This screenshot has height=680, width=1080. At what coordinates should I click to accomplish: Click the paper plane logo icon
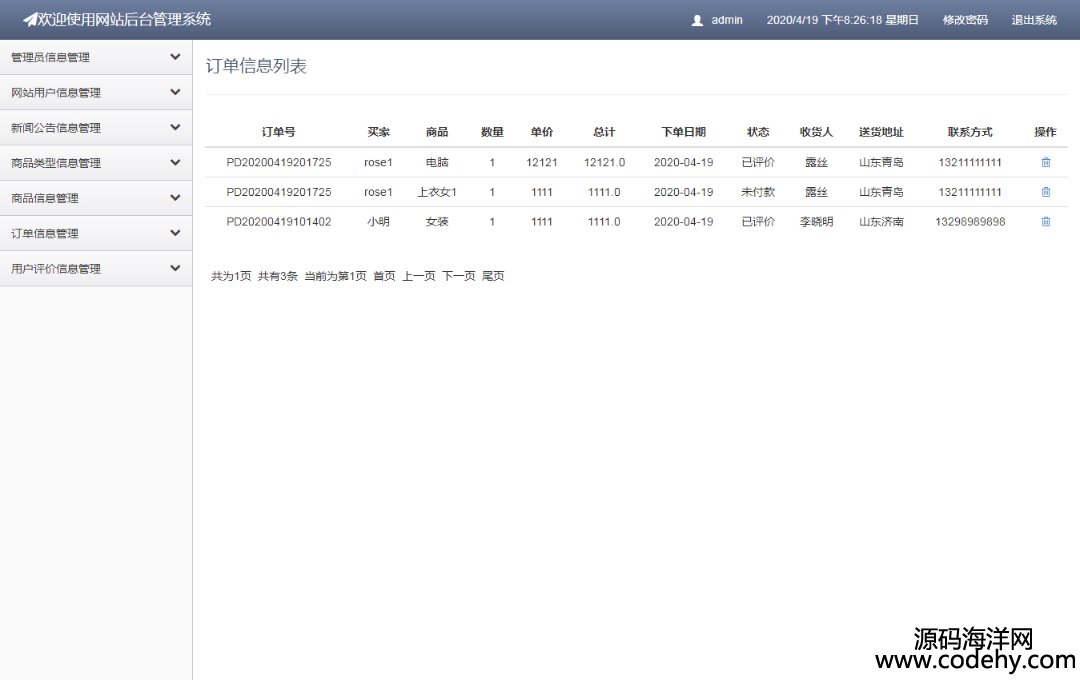coord(30,20)
